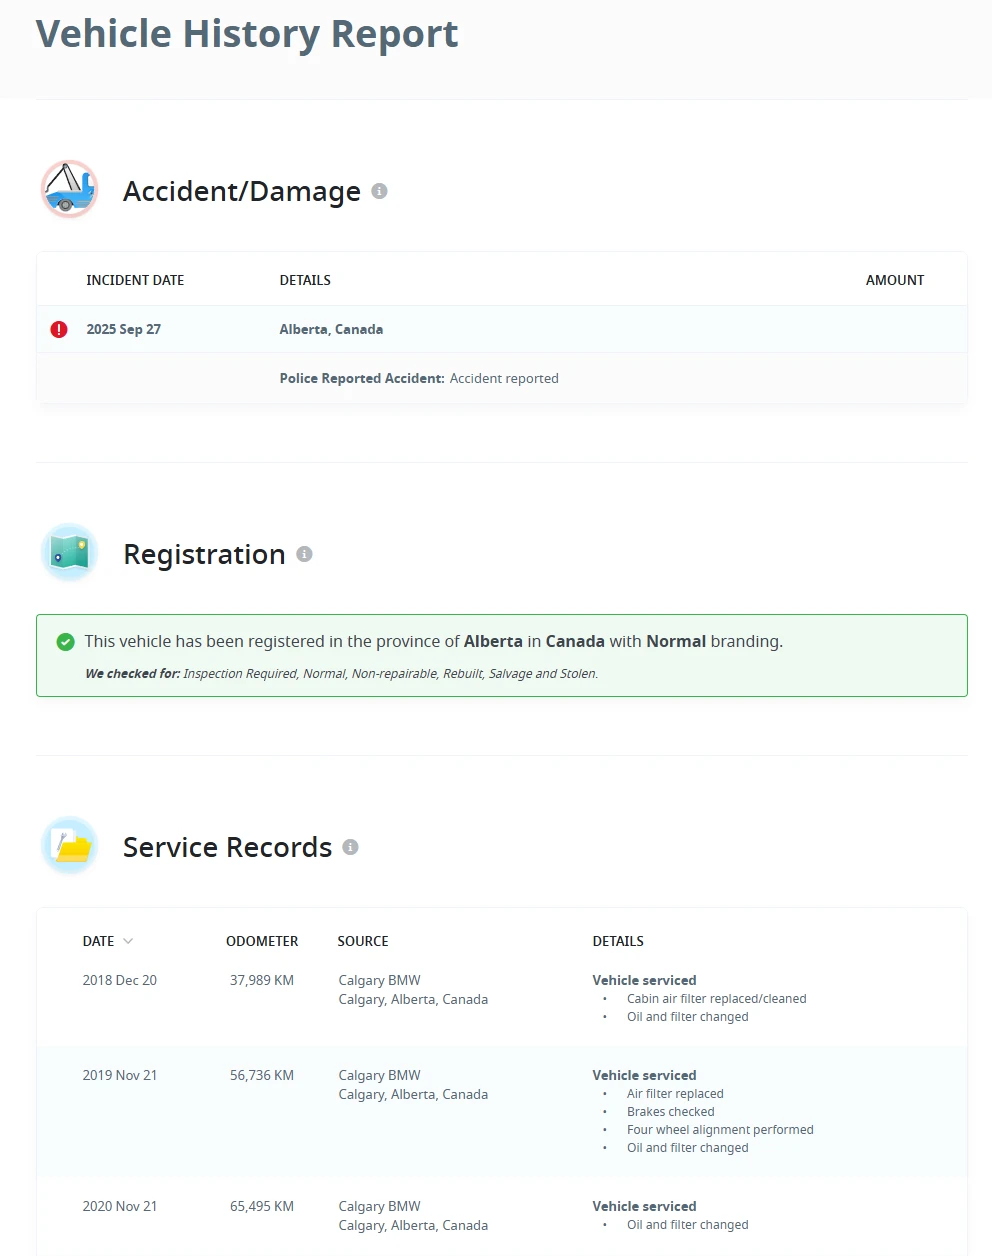Click the red alert icon beside 2025 Sep 27
Screen dimensions: 992x1256
[x=59, y=329]
